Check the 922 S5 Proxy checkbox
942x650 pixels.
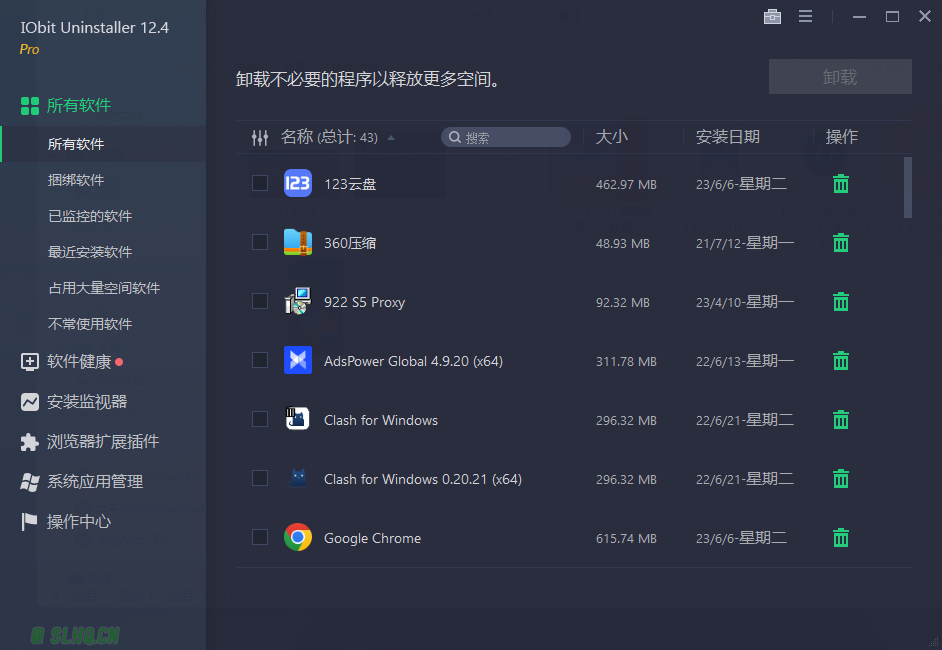pos(260,301)
